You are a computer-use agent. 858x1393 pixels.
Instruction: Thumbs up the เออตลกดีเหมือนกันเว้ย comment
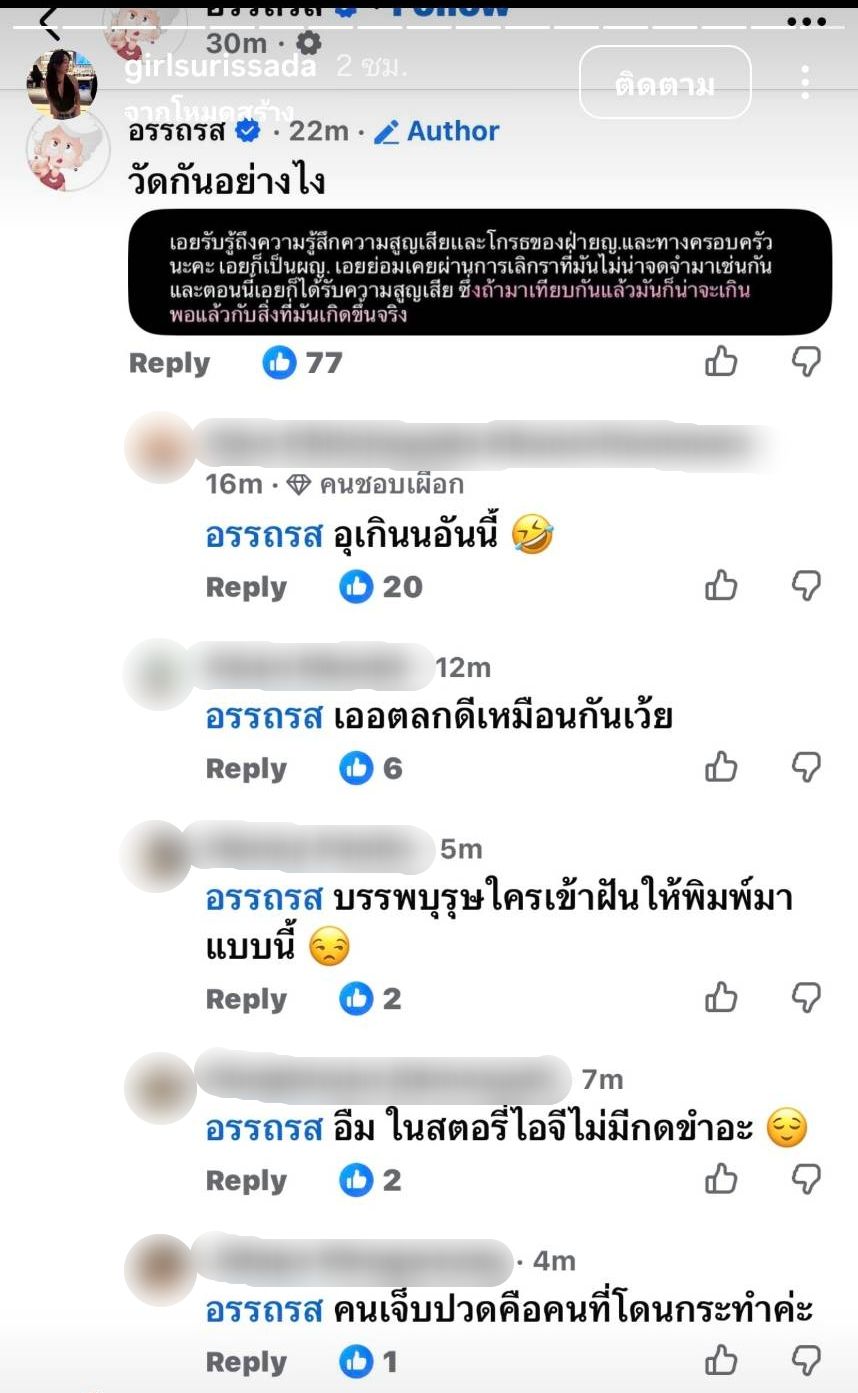721,768
